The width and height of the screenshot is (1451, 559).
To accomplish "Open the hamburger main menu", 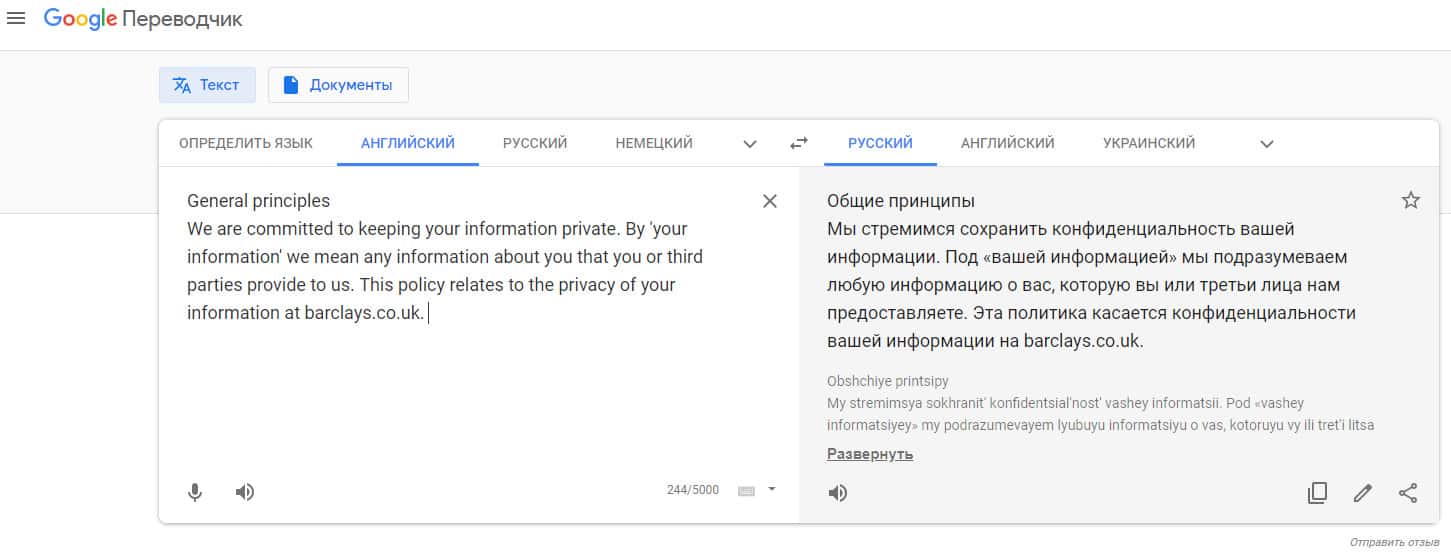I will 16,20.
